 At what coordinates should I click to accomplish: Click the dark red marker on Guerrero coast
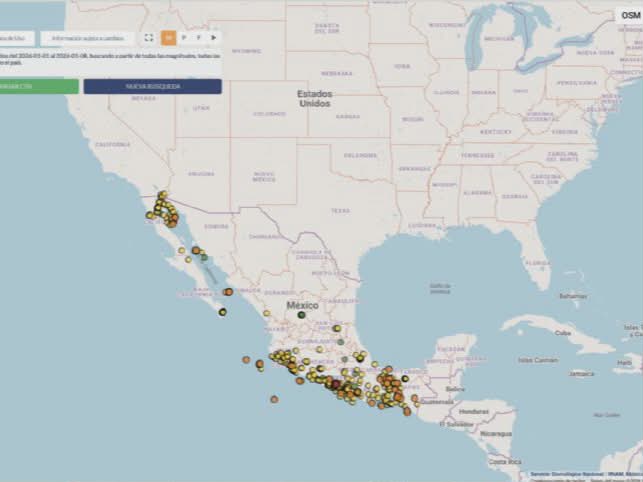coord(336,384)
